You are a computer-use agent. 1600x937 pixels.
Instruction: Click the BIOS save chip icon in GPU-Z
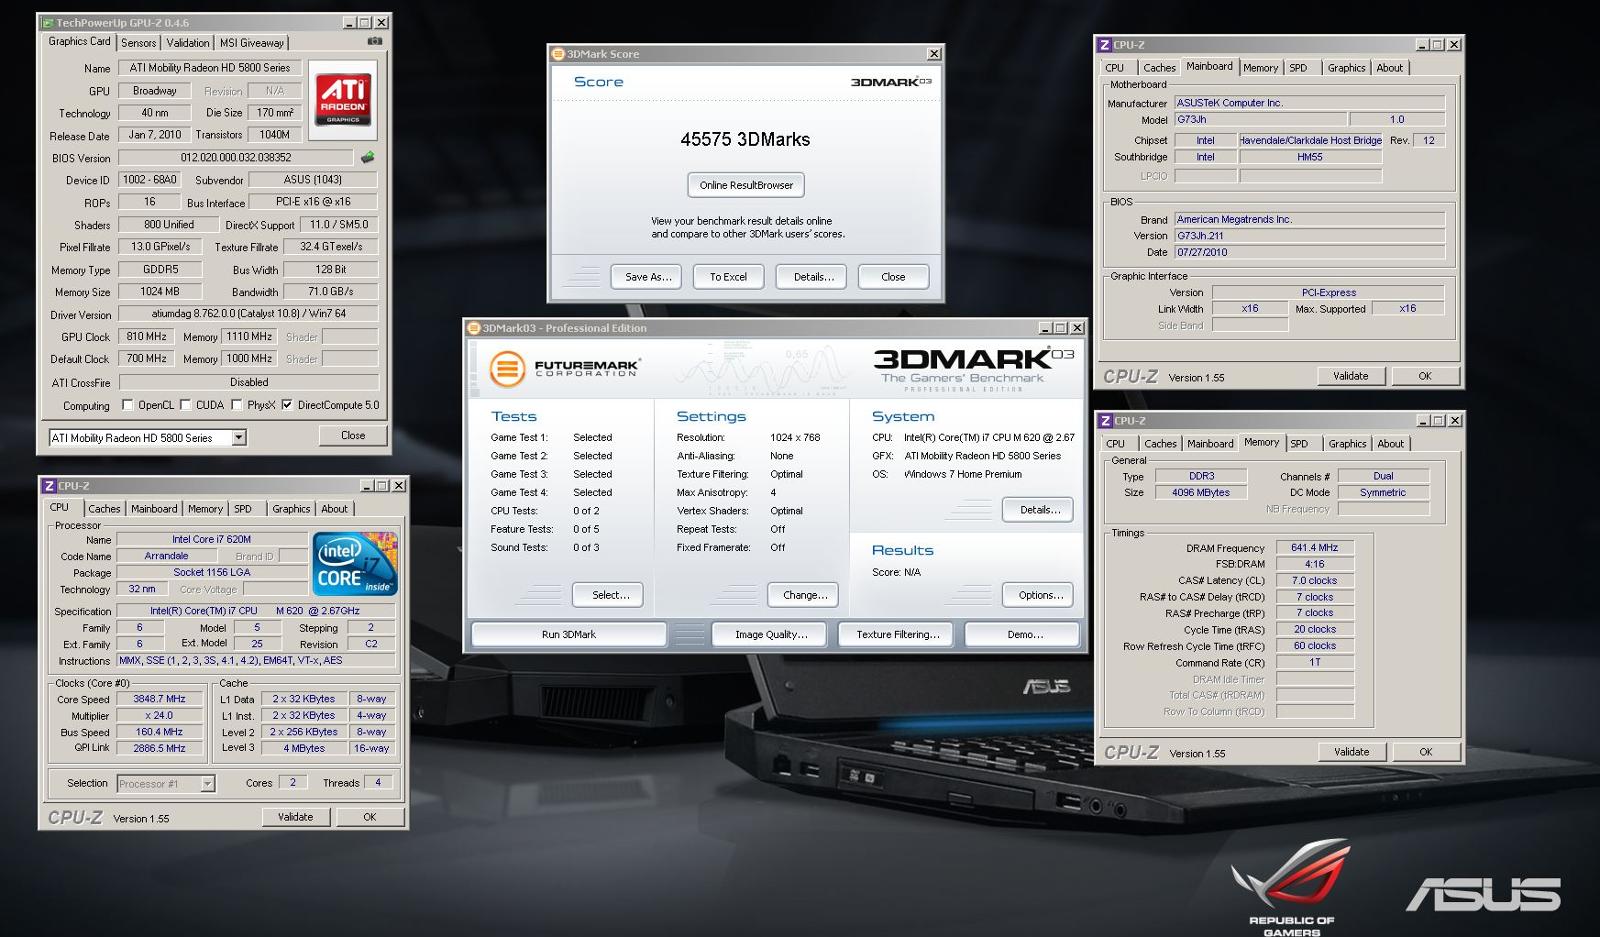(368, 157)
